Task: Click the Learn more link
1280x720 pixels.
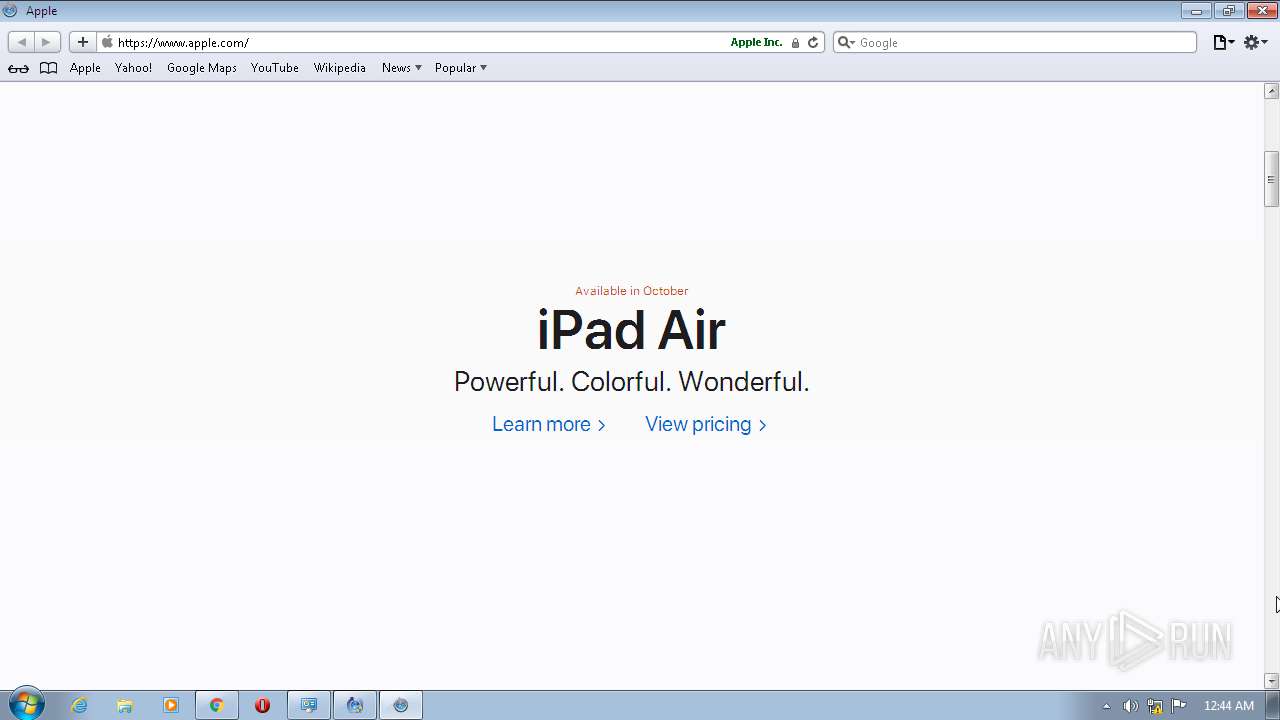Action: pyautogui.click(x=549, y=424)
